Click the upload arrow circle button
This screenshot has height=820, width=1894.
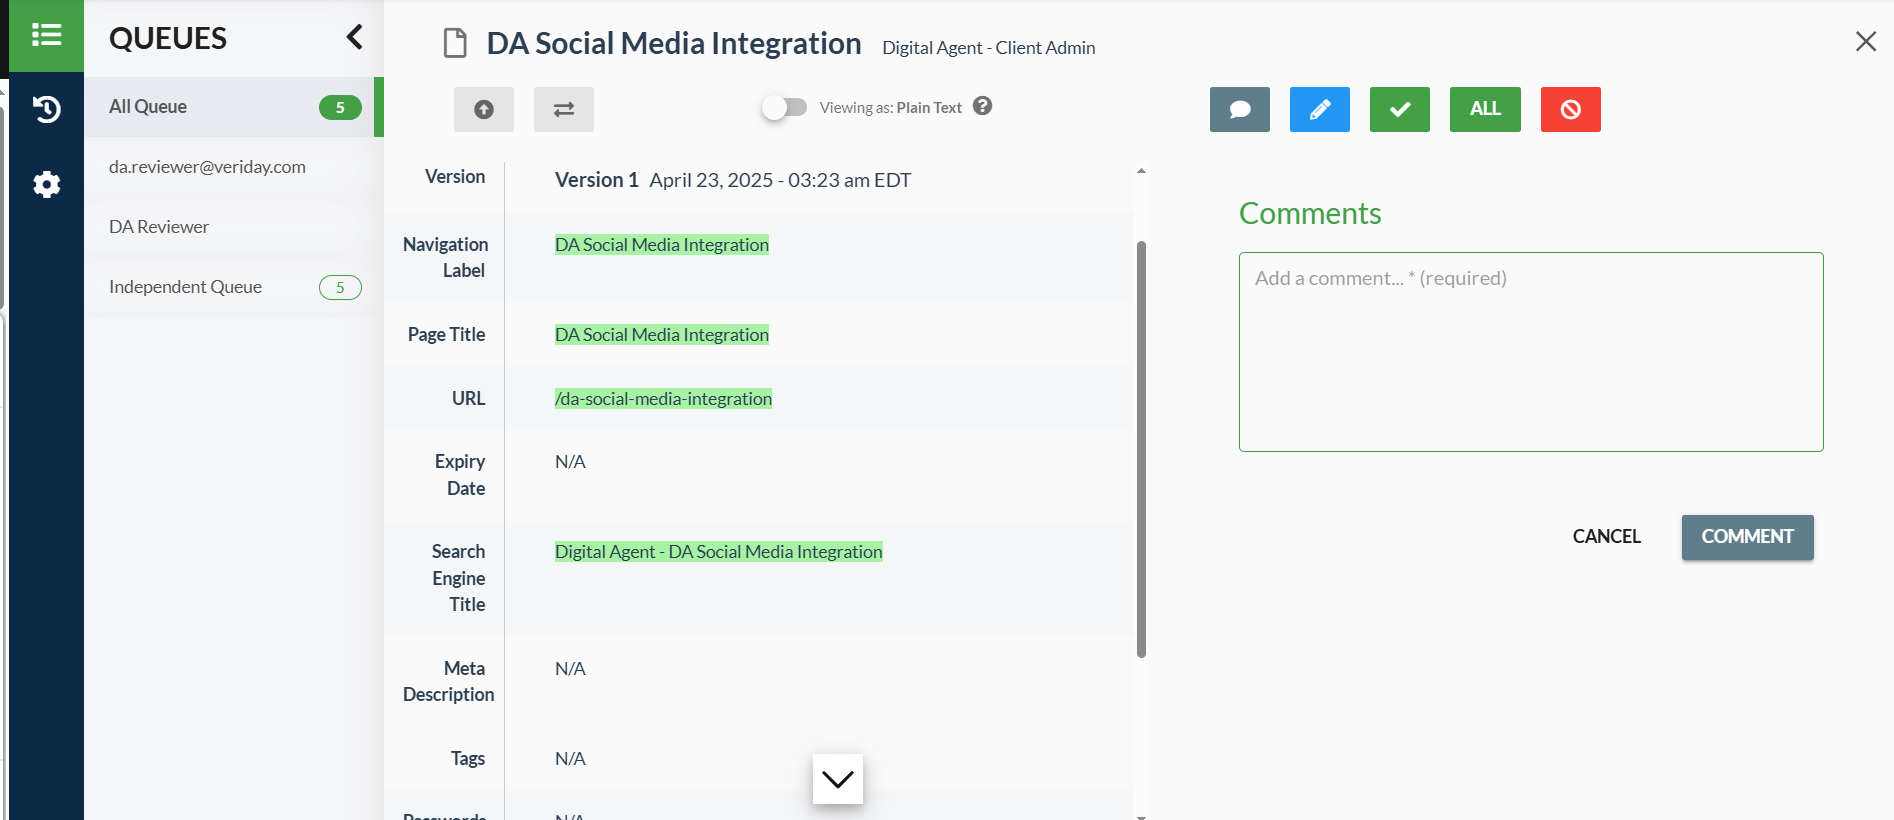[484, 109]
